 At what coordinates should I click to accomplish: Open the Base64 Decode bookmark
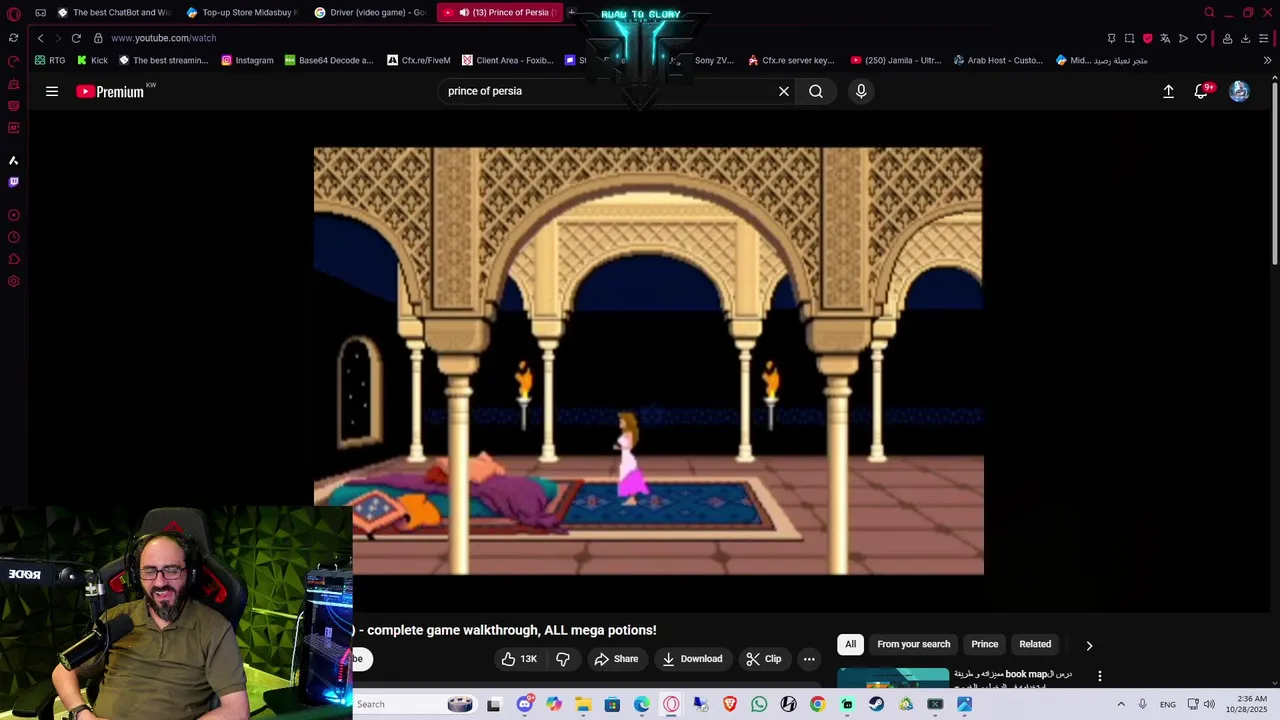[329, 60]
